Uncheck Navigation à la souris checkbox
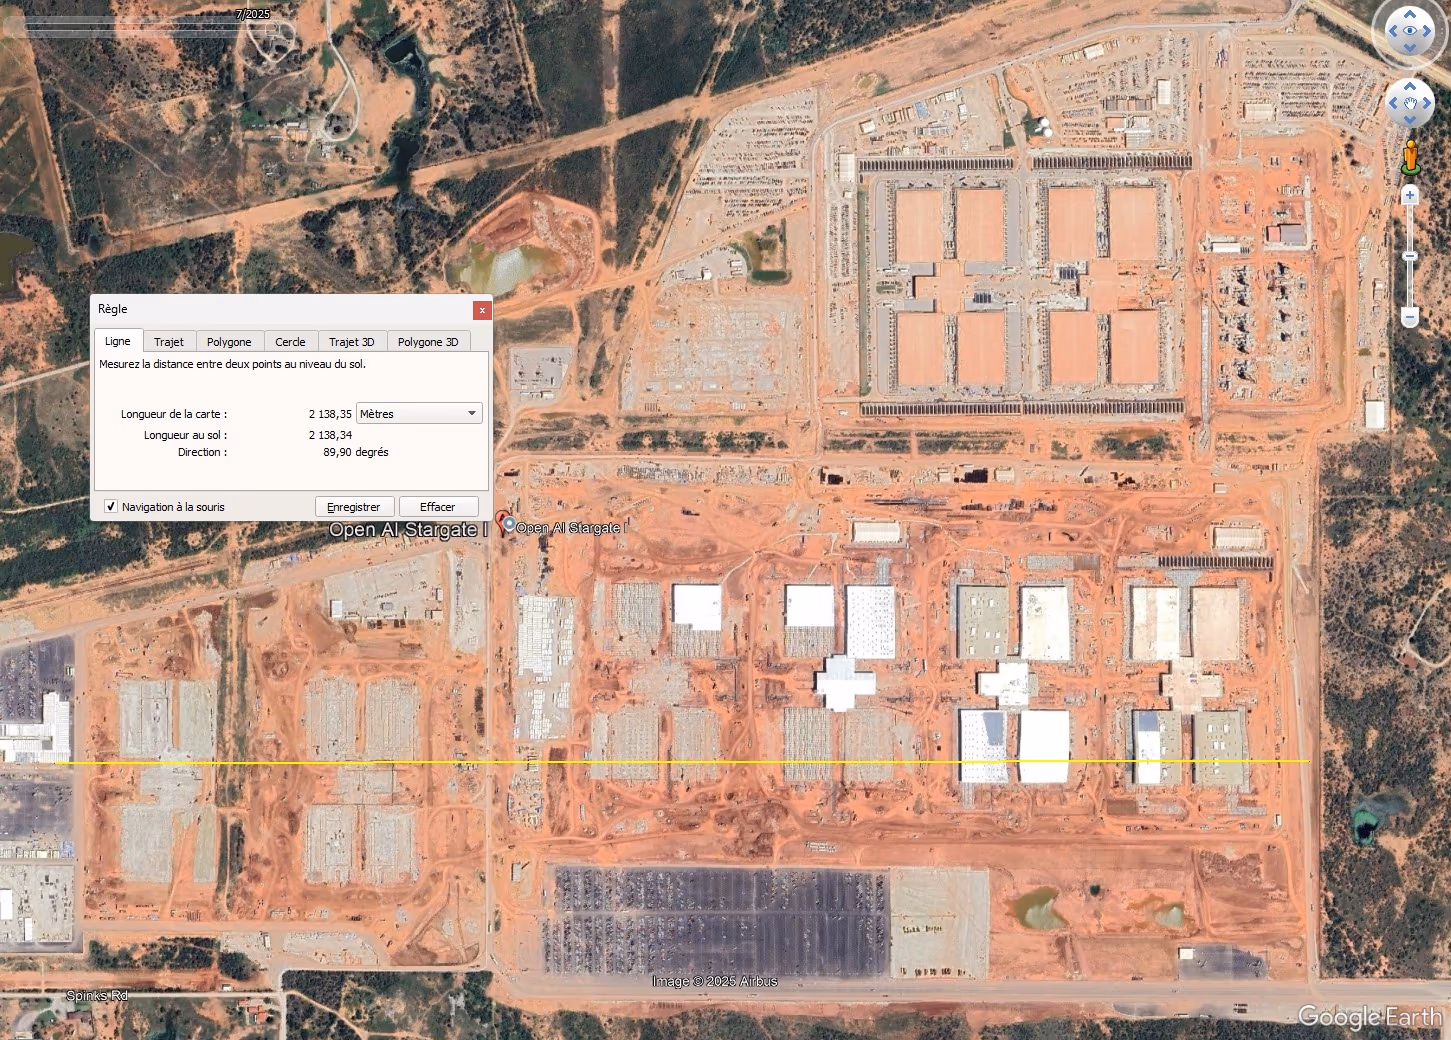 (x=111, y=507)
